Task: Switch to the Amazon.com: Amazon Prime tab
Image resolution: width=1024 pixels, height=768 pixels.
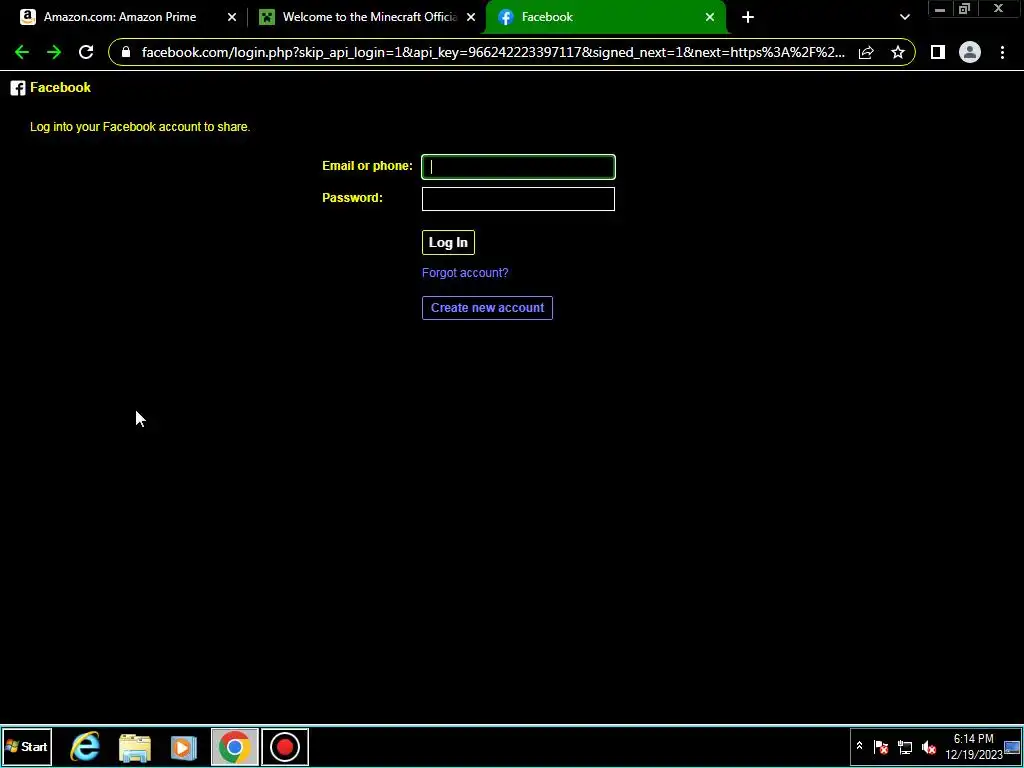Action: [x=120, y=17]
